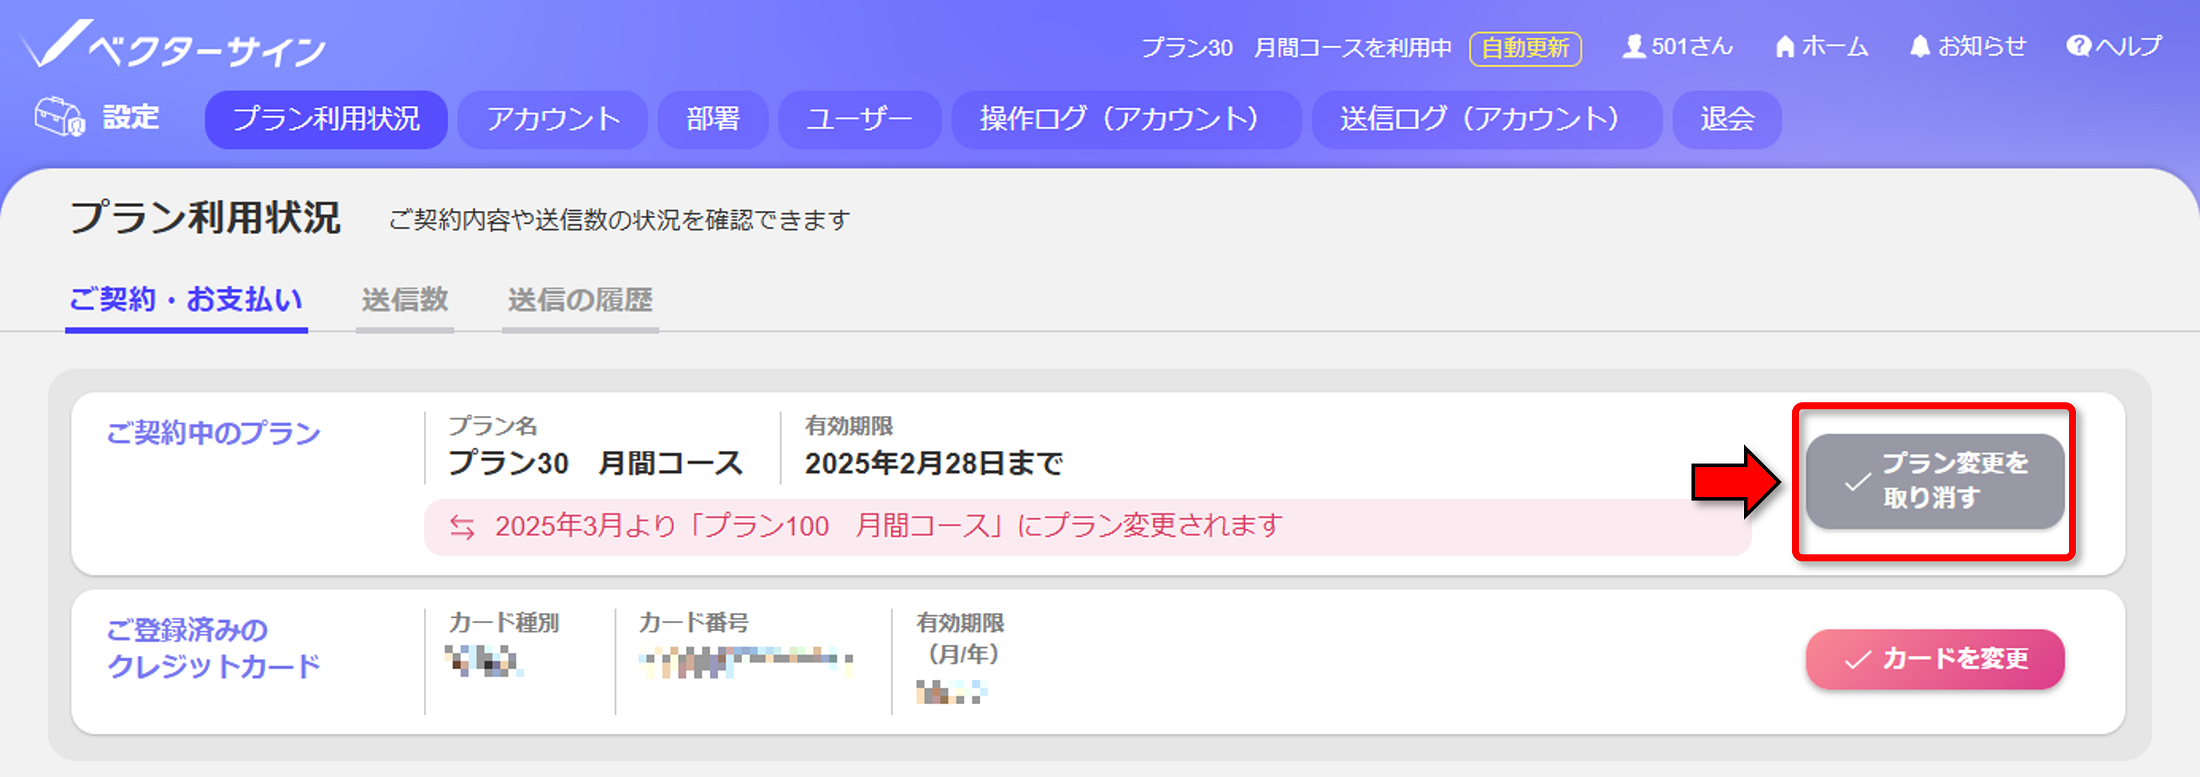
Task: Click the ご登録済みのクレジットカード heading
Action: coord(213,648)
